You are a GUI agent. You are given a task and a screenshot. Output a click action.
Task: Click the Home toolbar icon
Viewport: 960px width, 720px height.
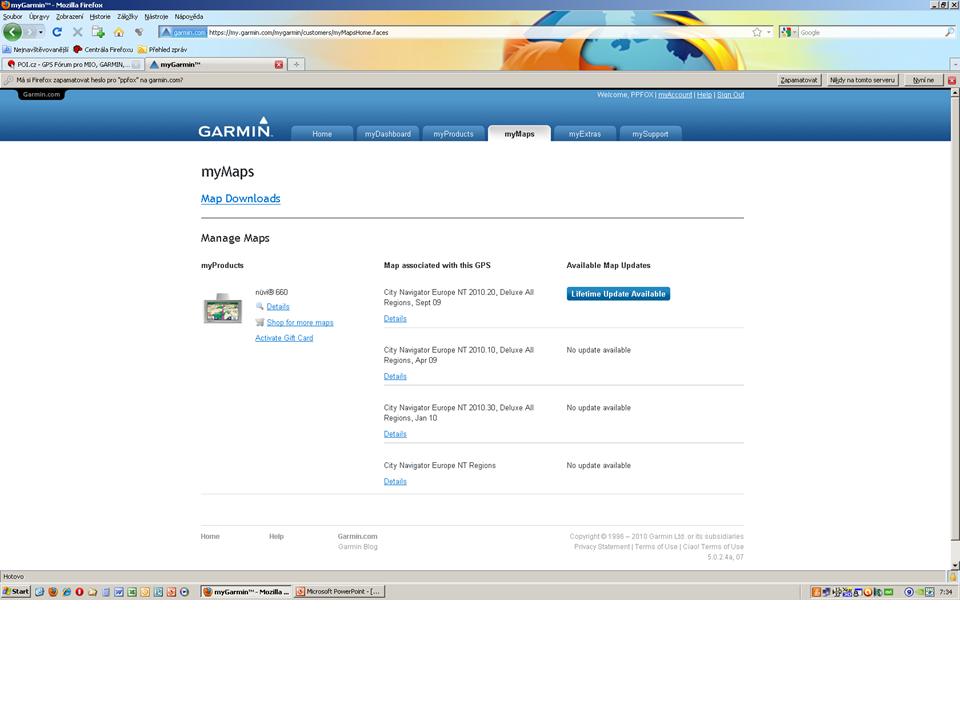coord(118,32)
